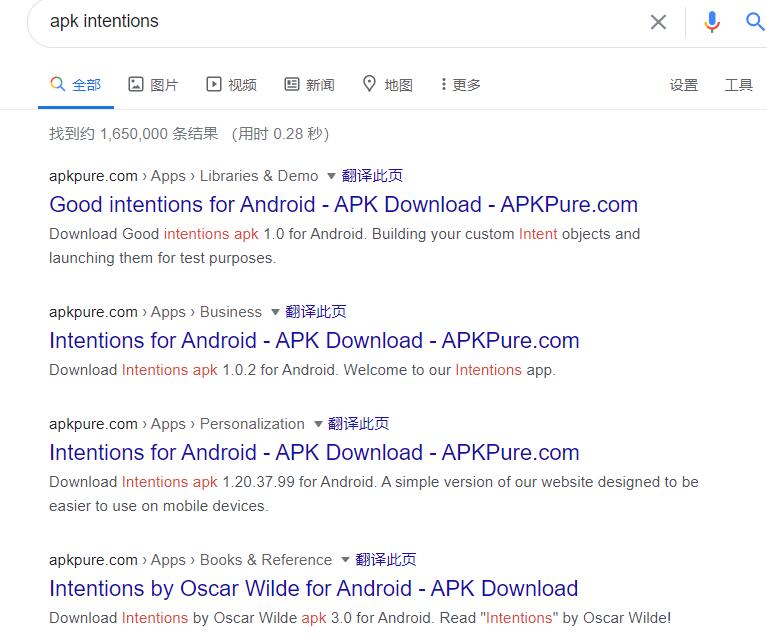The image size is (767, 642).
Task: Click the 'apkpure.com › Apps › Books & Reference' breadcrumb
Action: [x=190, y=560]
